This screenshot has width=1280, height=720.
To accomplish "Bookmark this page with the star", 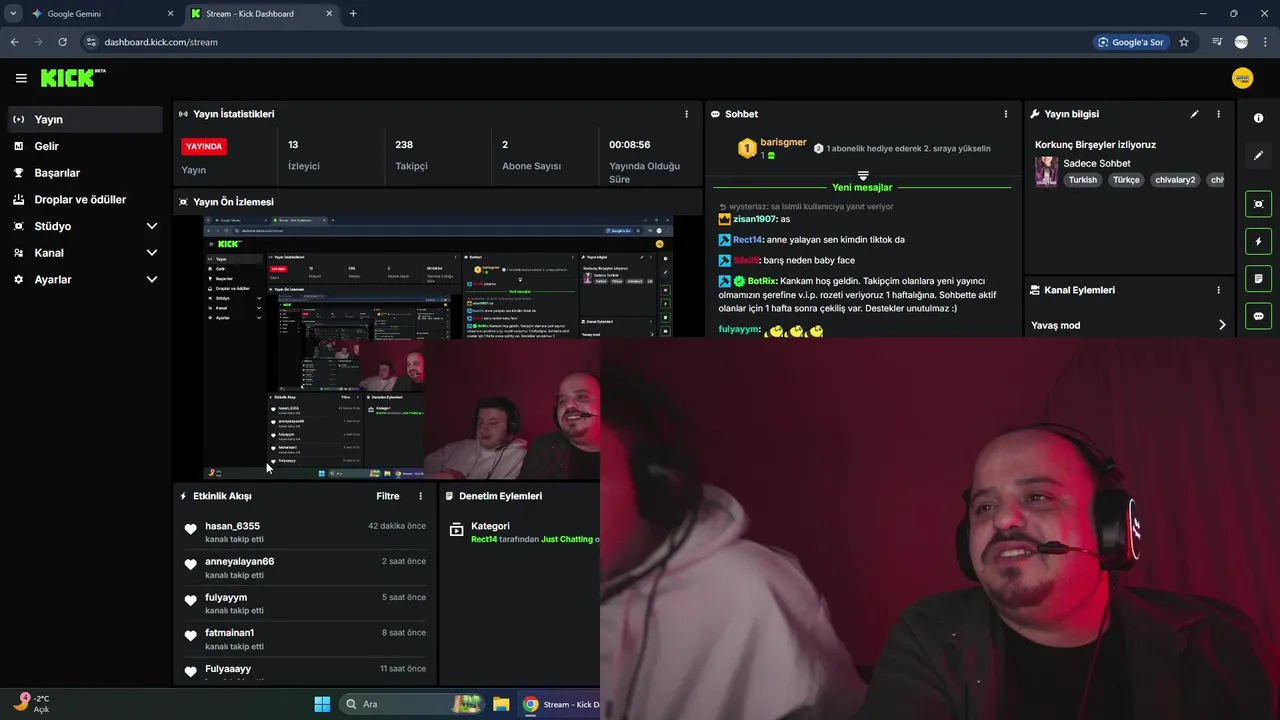I will 1184,42.
